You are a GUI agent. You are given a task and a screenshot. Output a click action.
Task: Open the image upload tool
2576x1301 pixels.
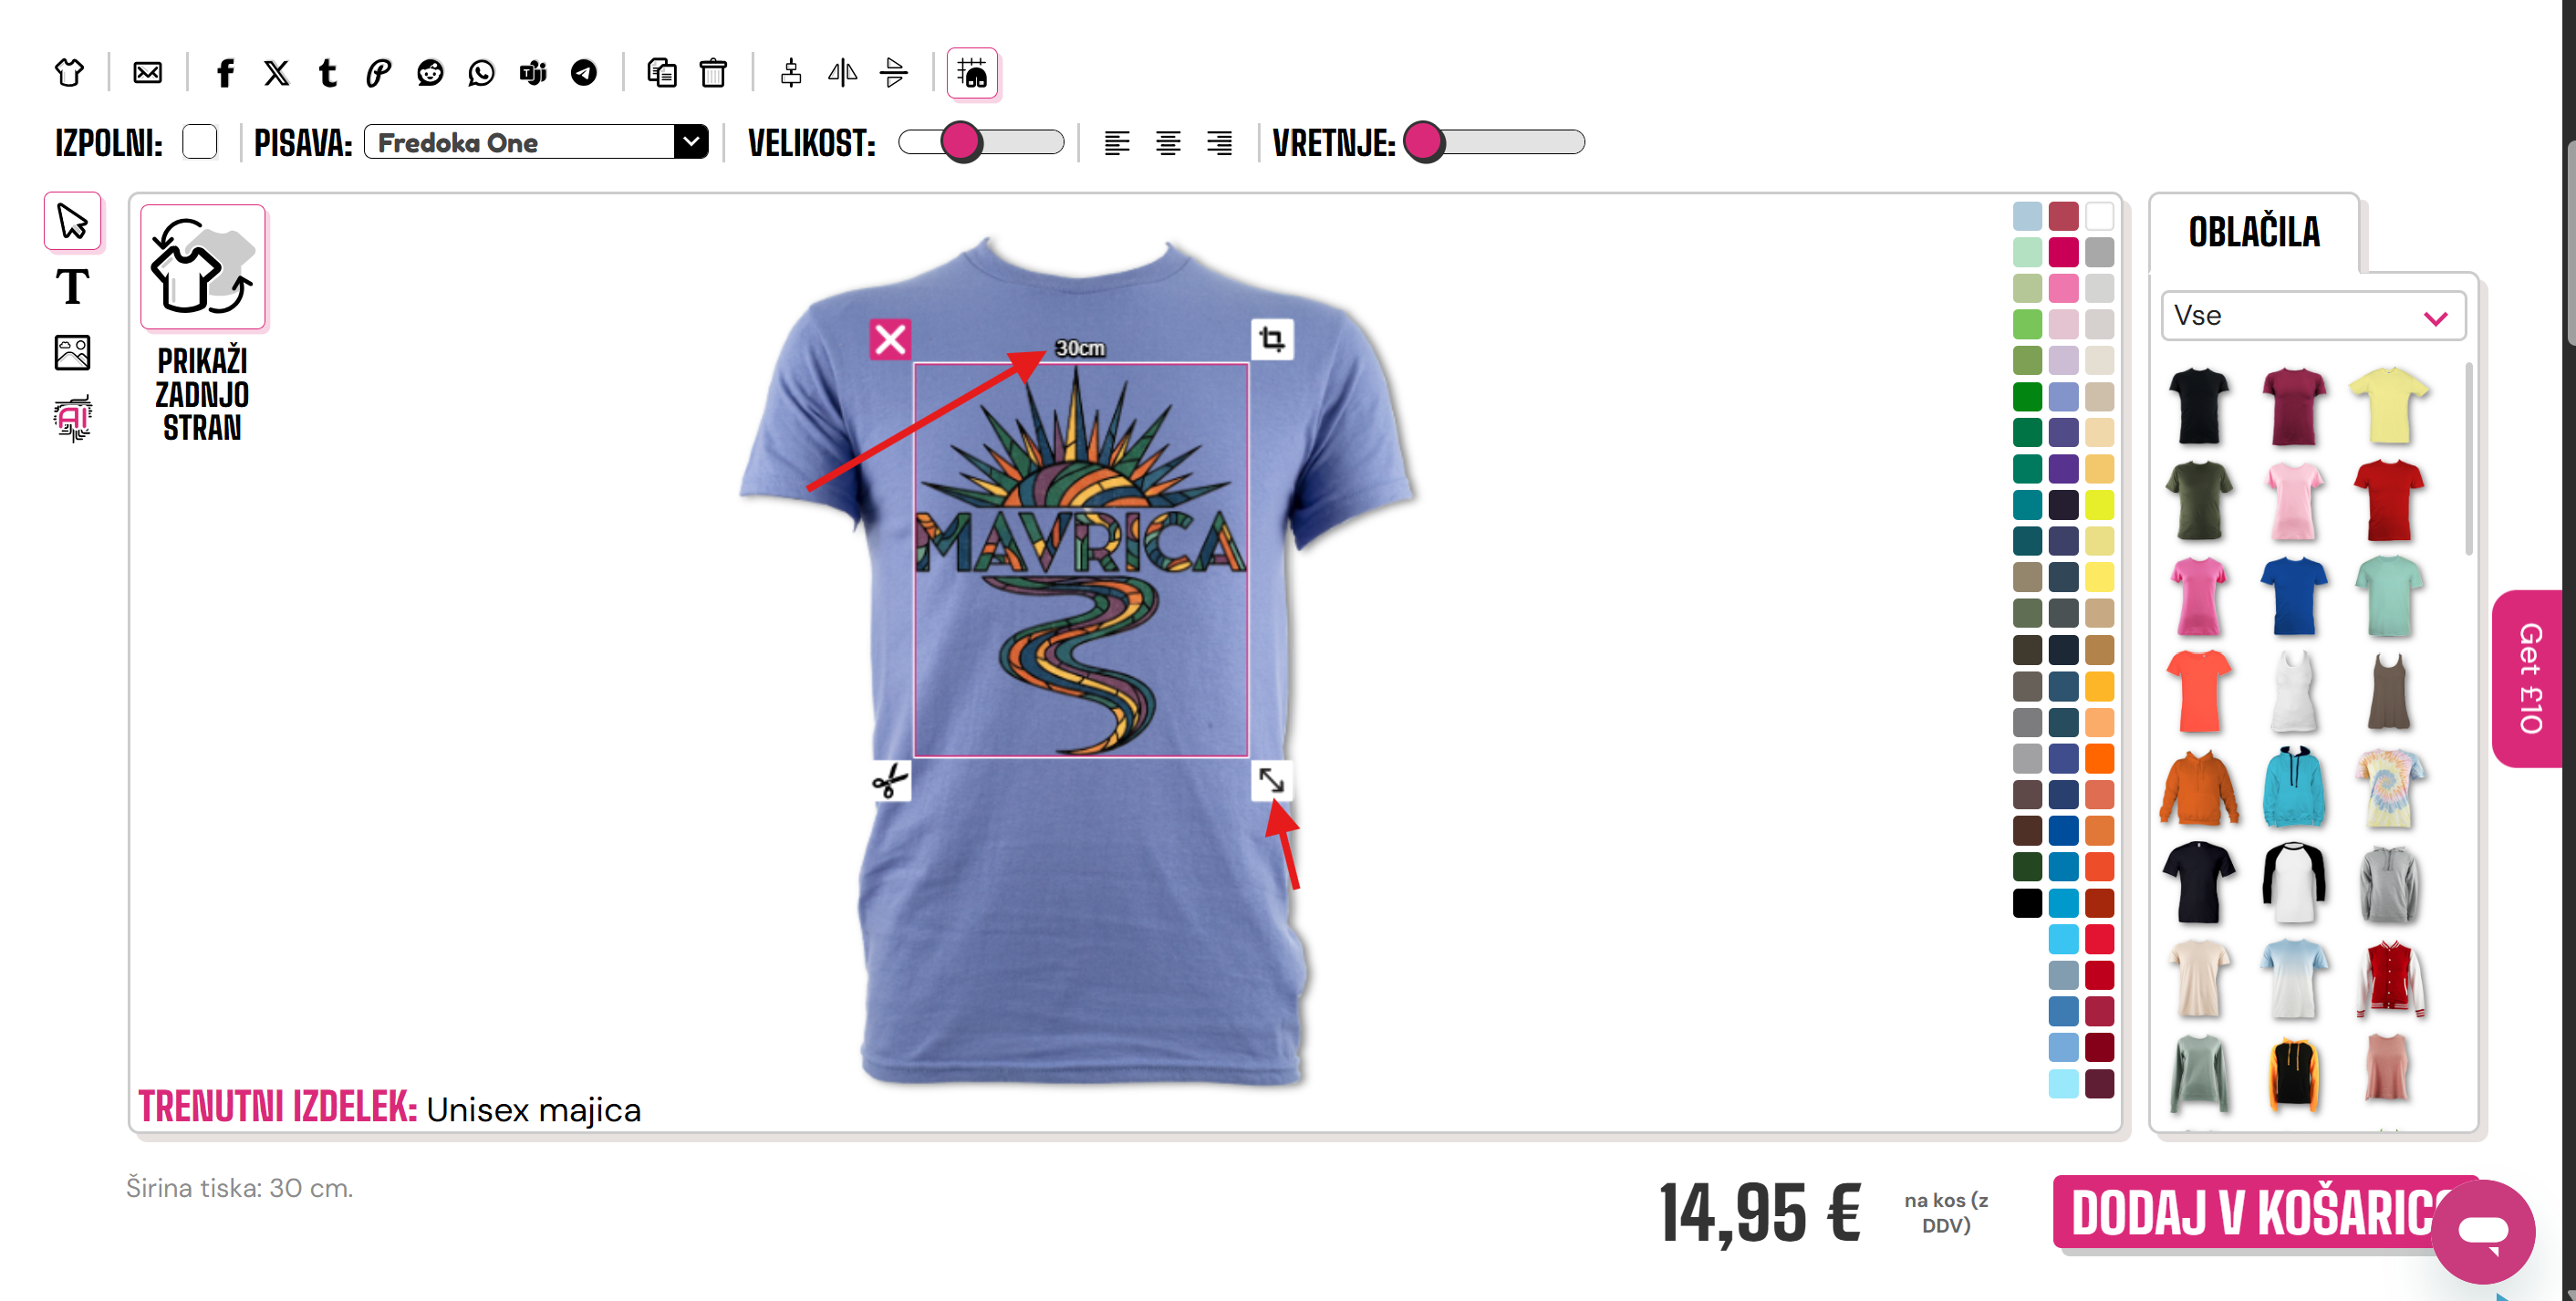72,352
